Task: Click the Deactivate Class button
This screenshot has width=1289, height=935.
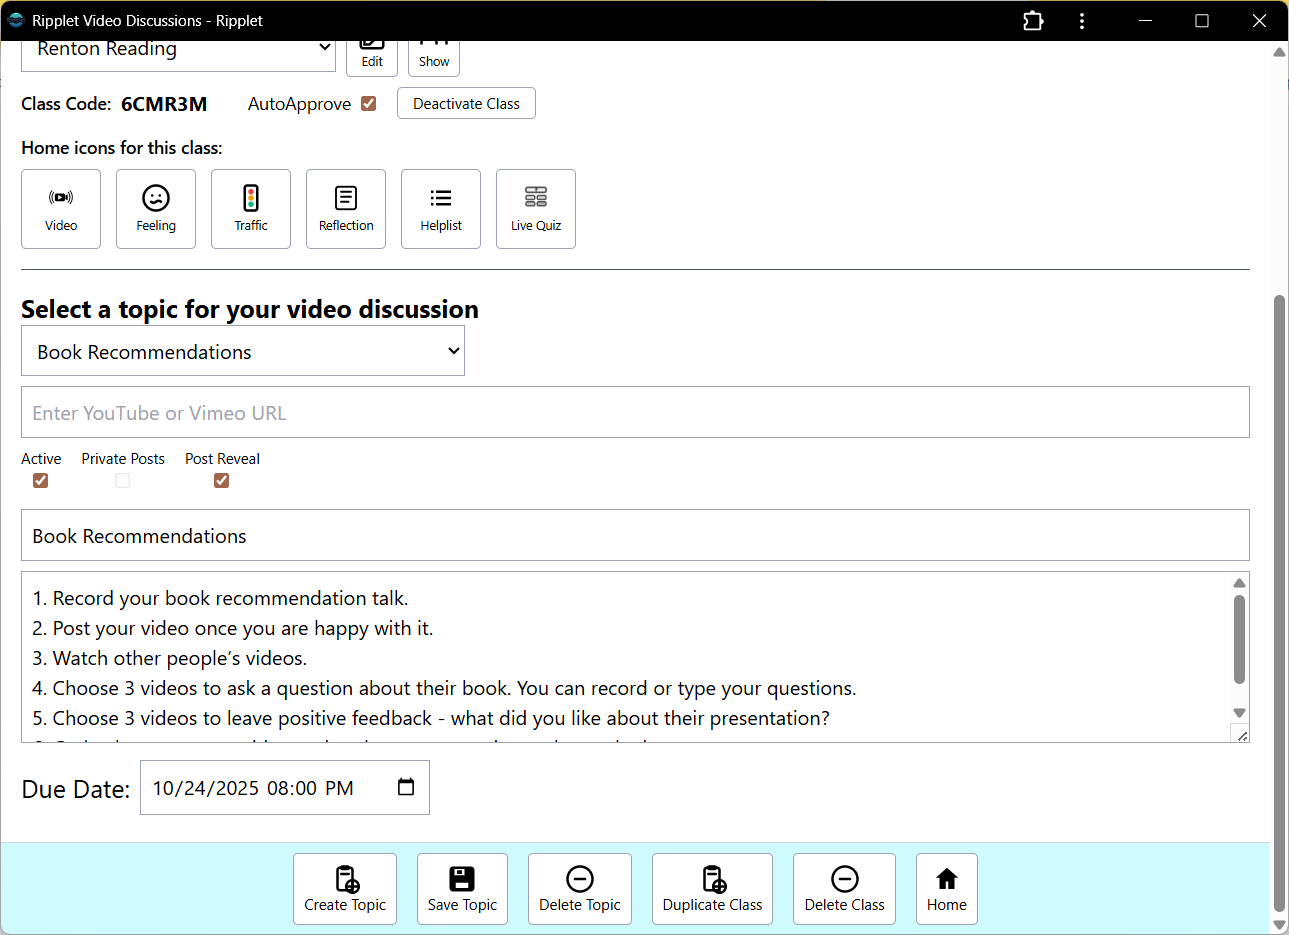Action: click(x=465, y=102)
